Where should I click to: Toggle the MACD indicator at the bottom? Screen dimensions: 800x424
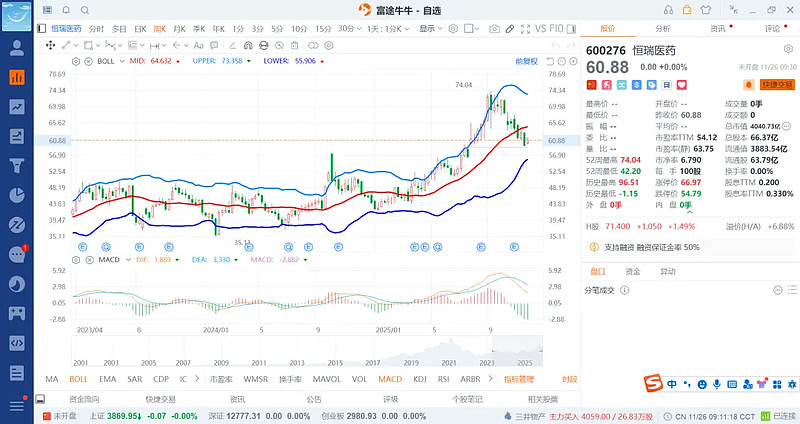[390, 379]
